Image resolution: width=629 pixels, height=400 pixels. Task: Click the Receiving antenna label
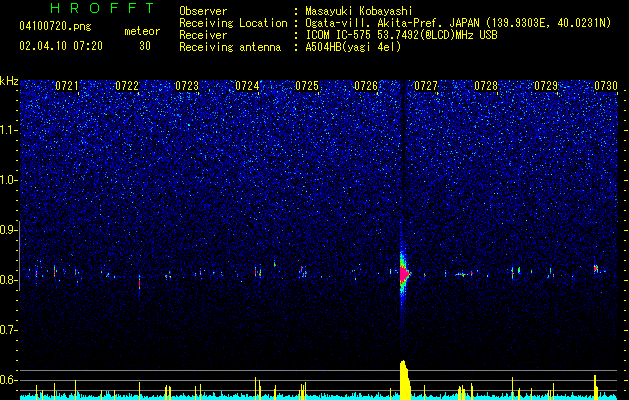click(x=230, y=47)
